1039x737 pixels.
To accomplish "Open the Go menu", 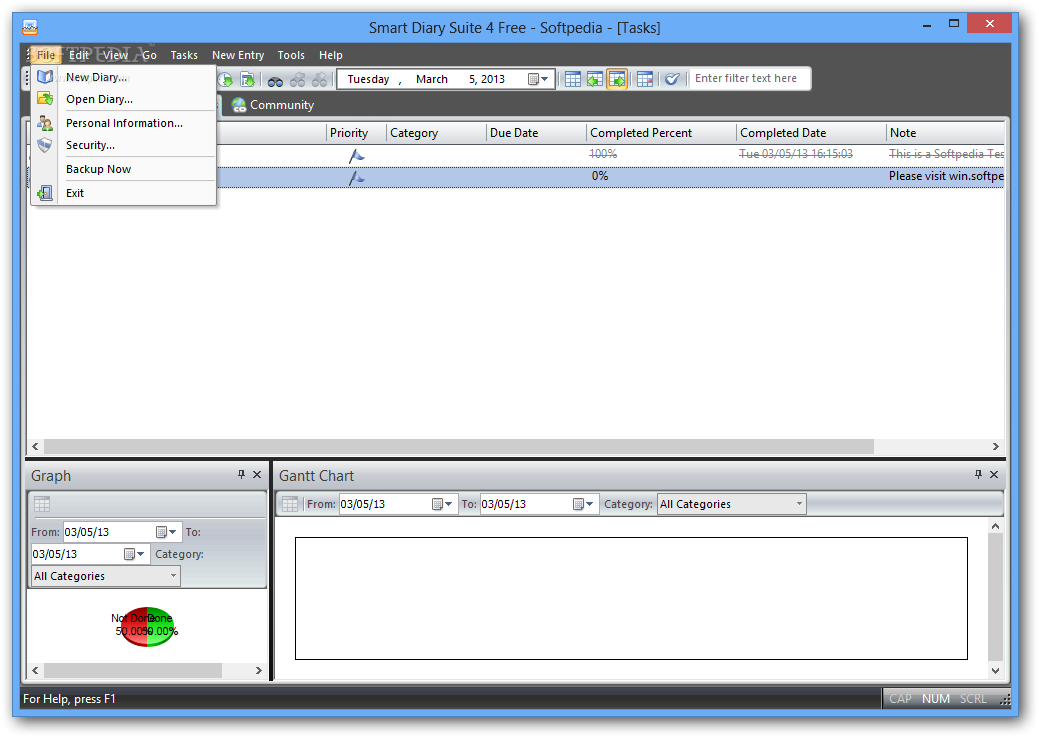I will pyautogui.click(x=150, y=55).
